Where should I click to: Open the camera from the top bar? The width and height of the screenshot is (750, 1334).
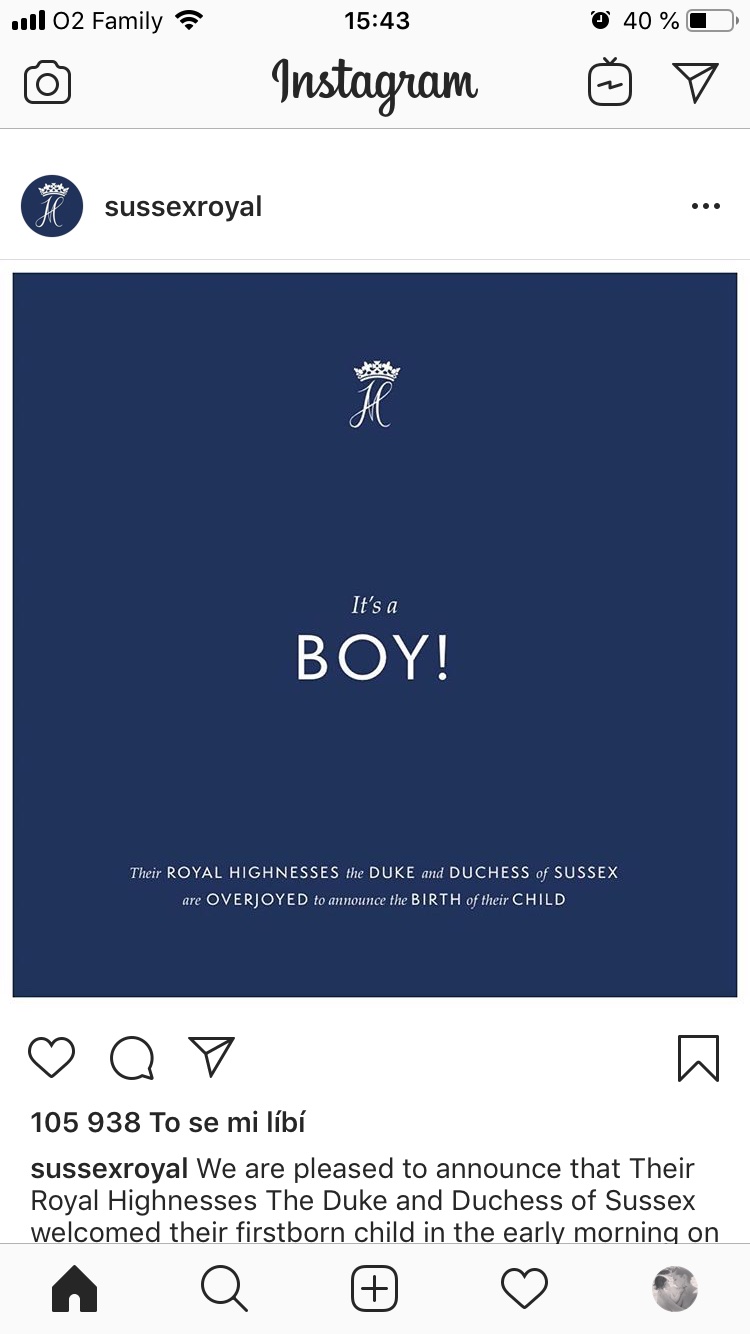[47, 83]
